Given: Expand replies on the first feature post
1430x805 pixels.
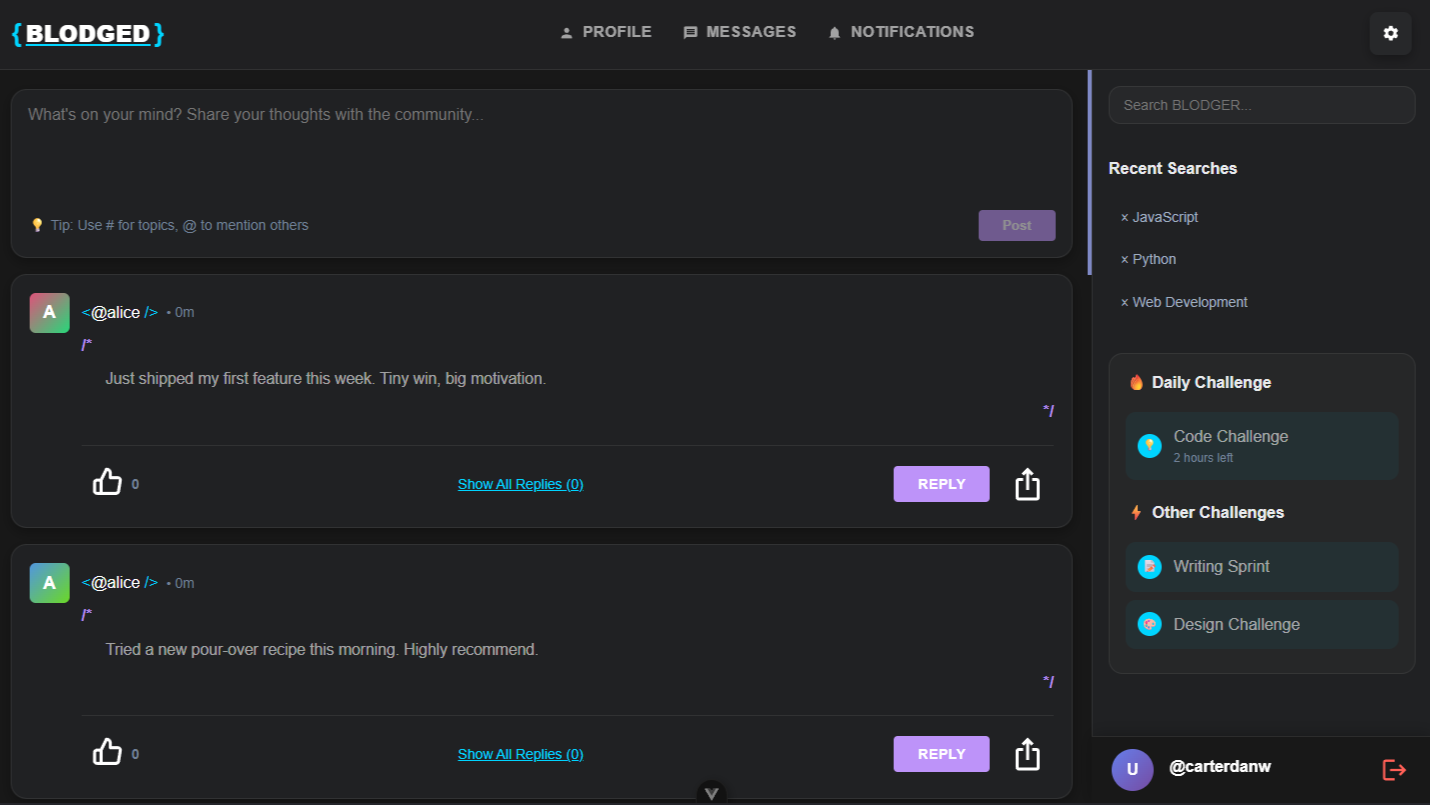Looking at the screenshot, I should click(x=520, y=484).
